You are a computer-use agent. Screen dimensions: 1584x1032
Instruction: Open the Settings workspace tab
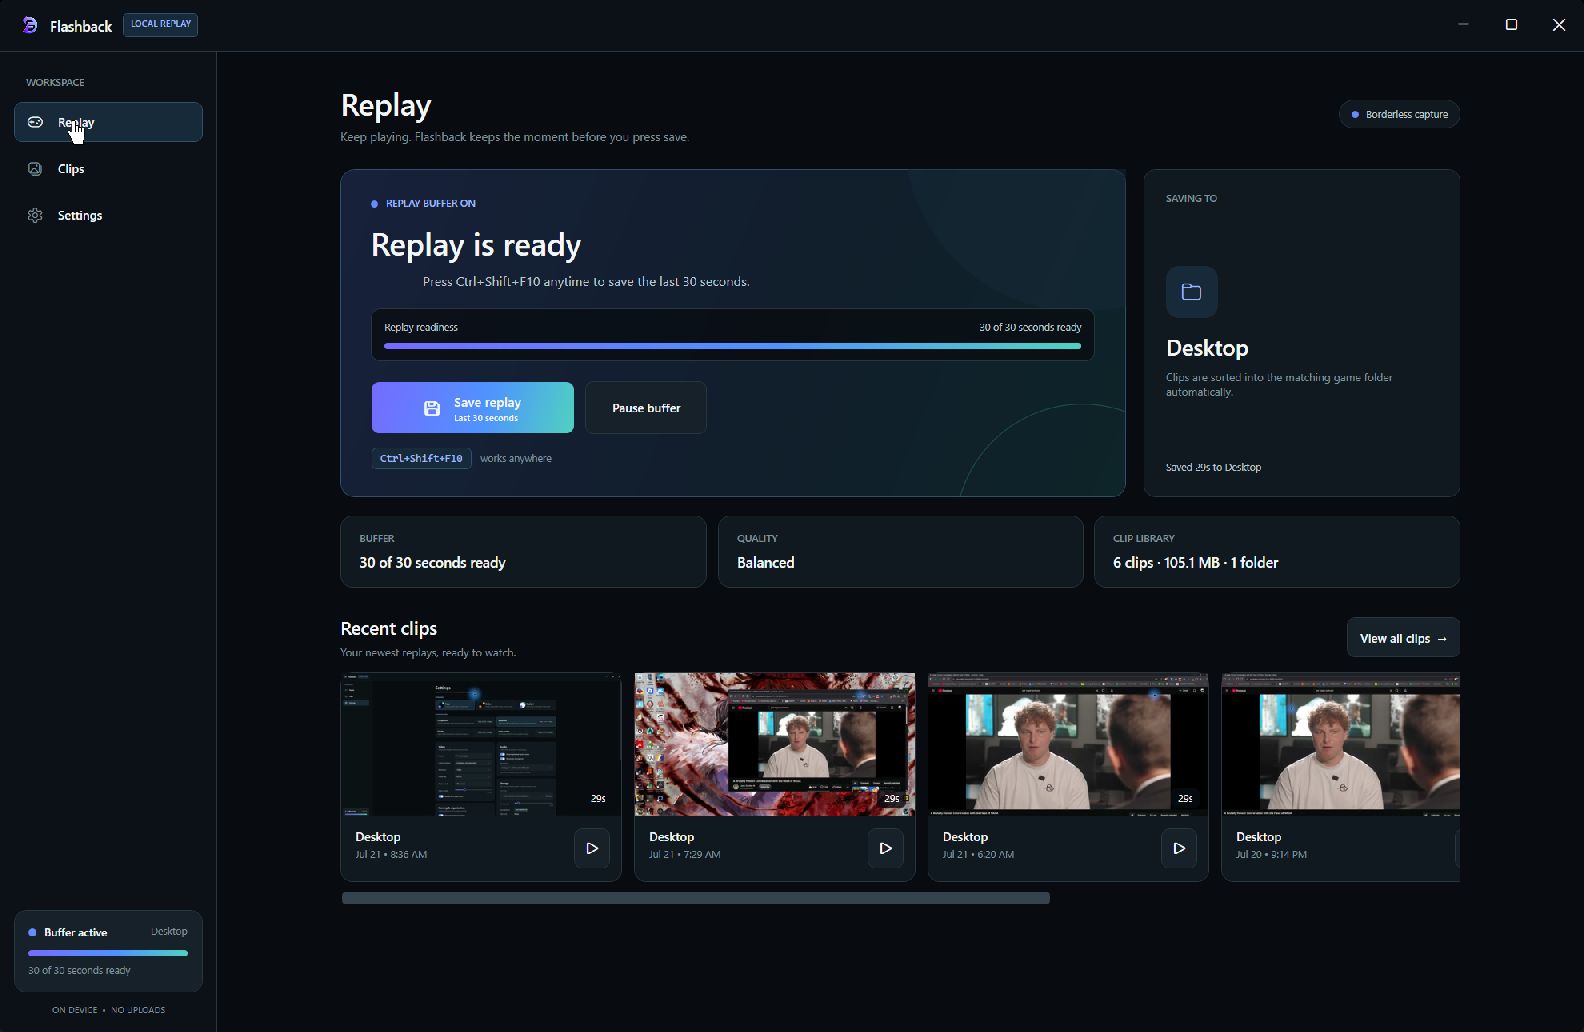[108, 215]
